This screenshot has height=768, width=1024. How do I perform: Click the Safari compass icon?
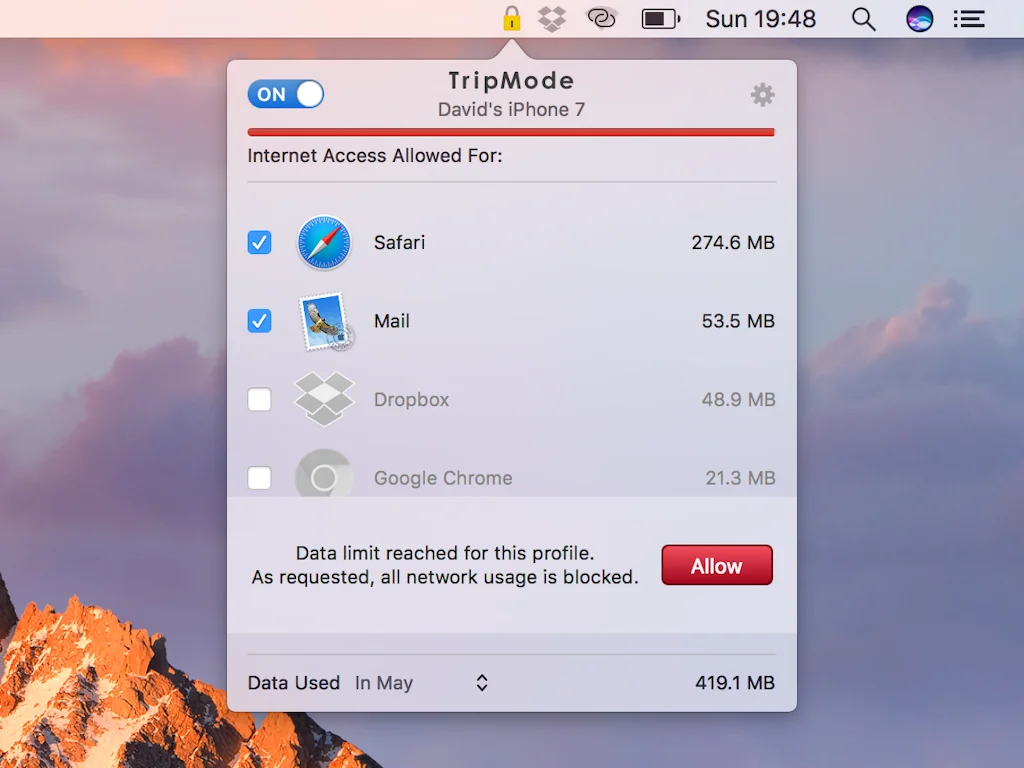324,243
